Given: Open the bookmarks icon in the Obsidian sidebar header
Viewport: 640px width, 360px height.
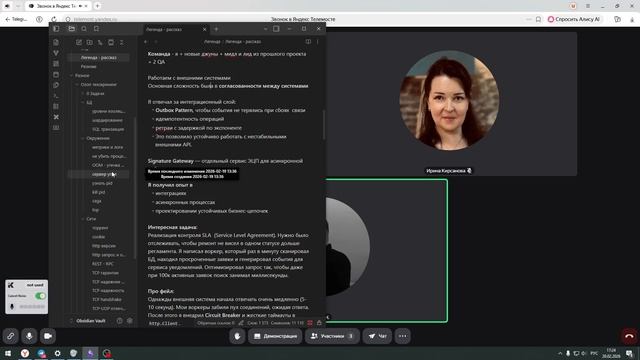Looking at the screenshot, I should coord(96,29).
